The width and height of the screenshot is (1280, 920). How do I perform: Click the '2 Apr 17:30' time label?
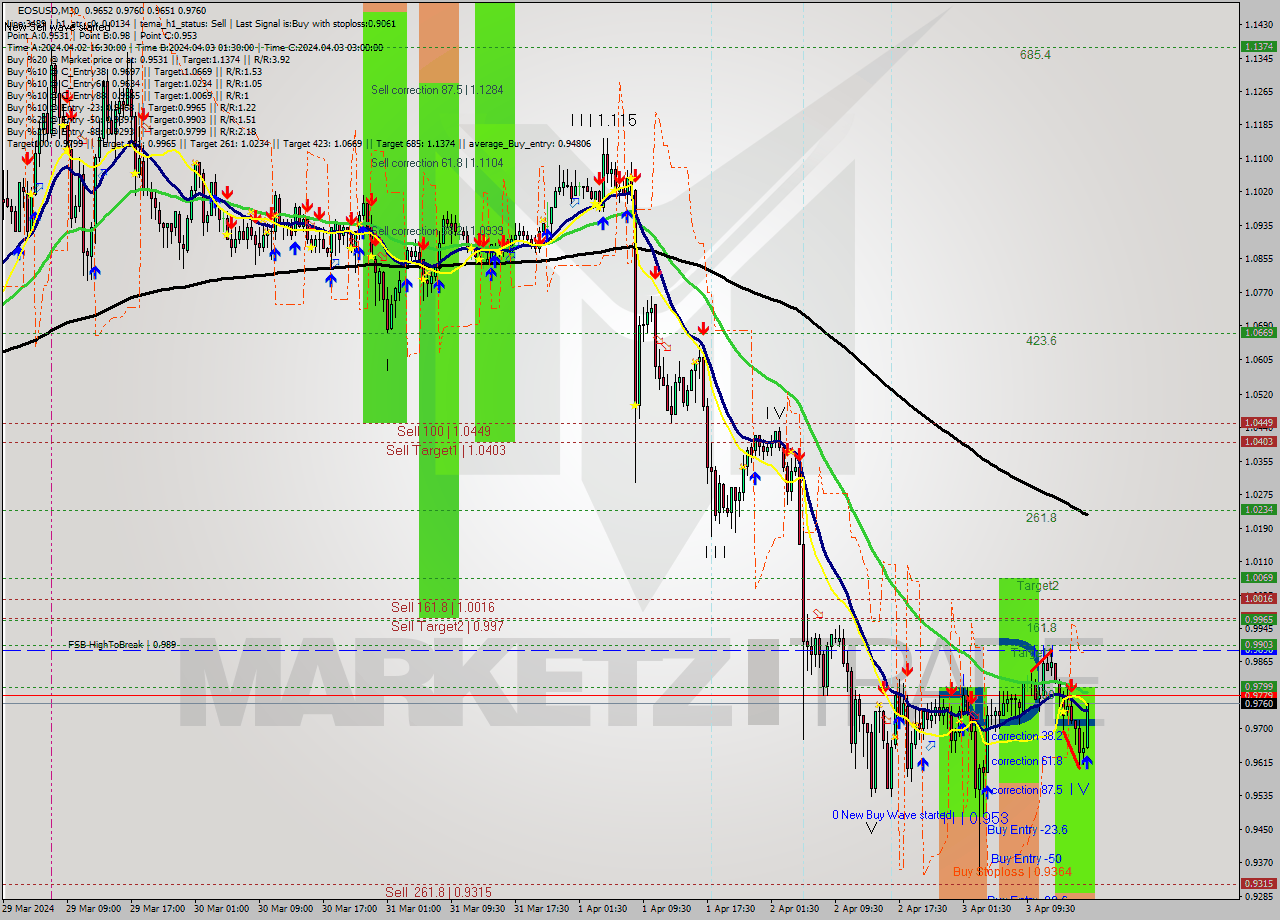click(x=923, y=909)
